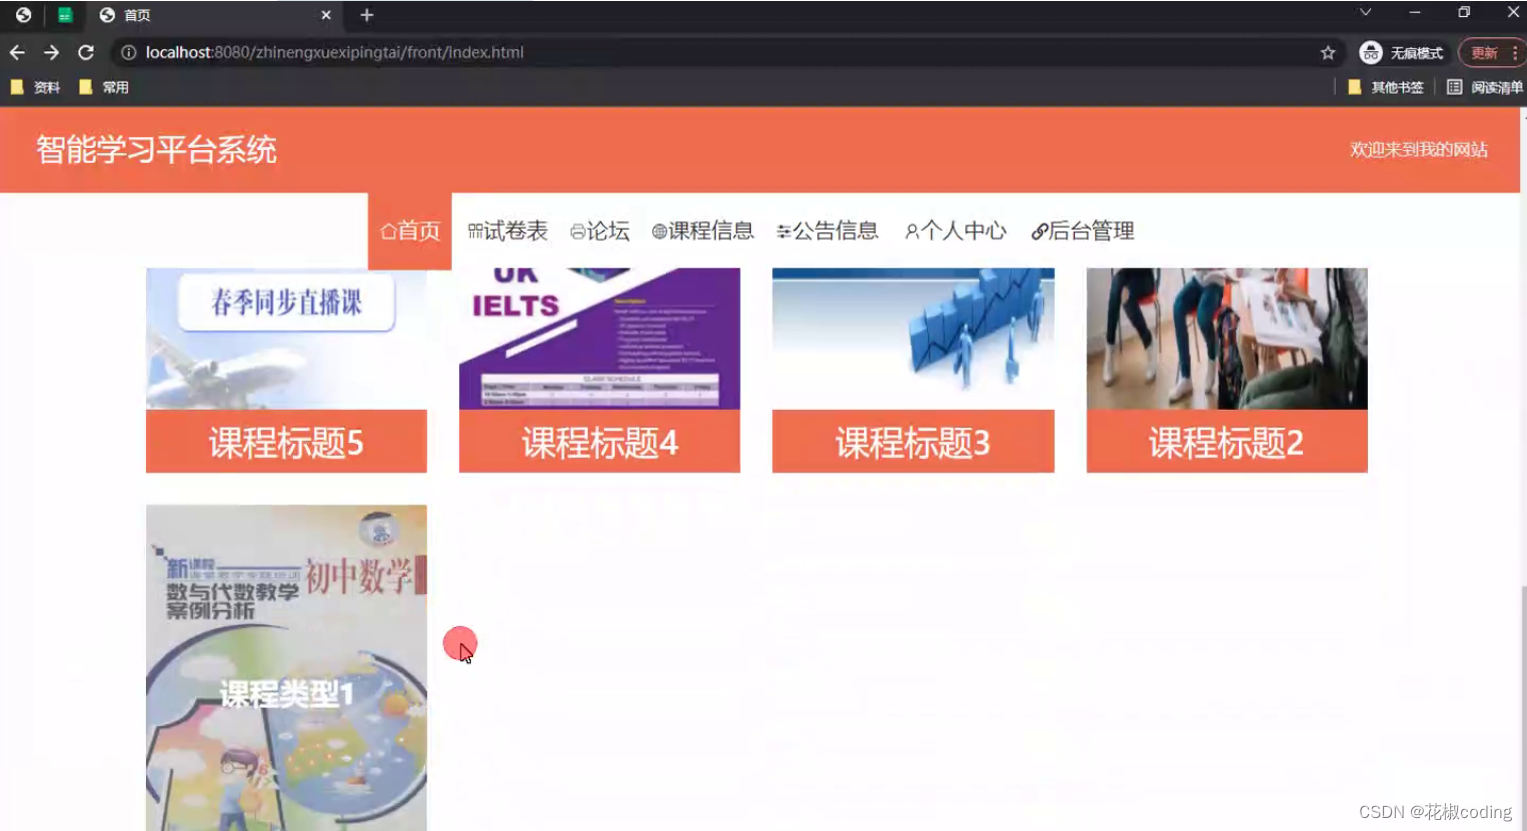The width and height of the screenshot is (1527, 831).
Task: Click the incognito 无痕模式 avatar icon
Action: click(x=1370, y=52)
